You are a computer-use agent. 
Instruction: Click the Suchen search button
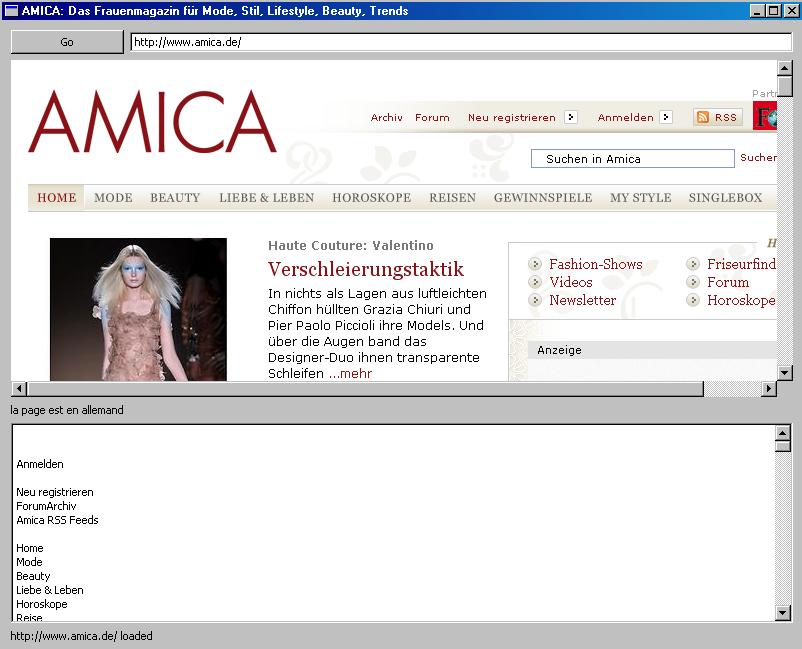(758, 158)
